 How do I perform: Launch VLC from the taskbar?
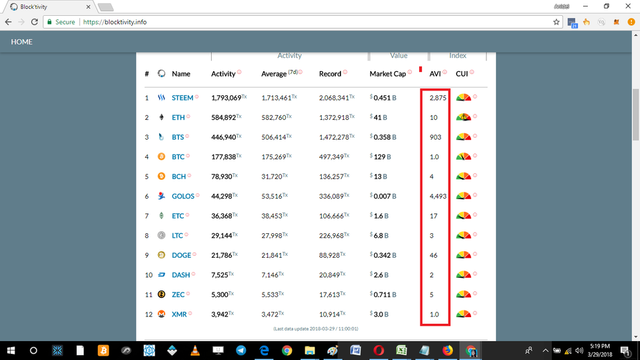point(195,351)
